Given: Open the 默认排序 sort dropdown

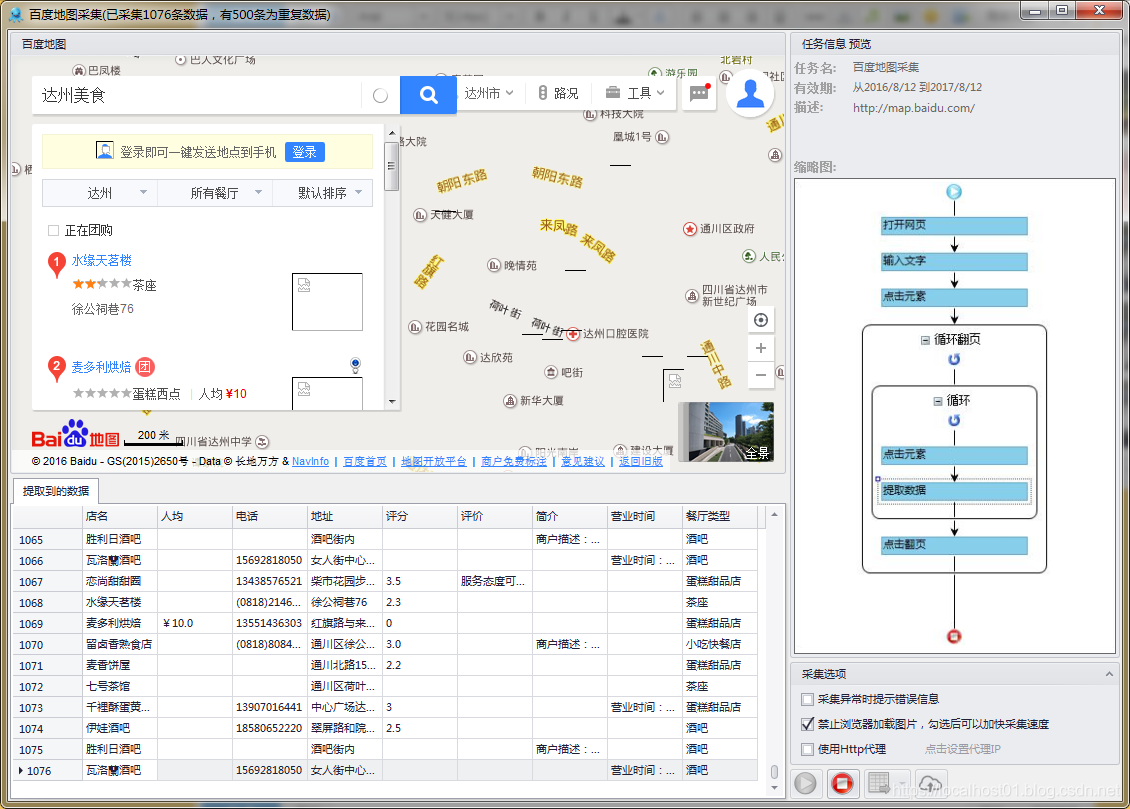Looking at the screenshot, I should pyautogui.click(x=323, y=193).
